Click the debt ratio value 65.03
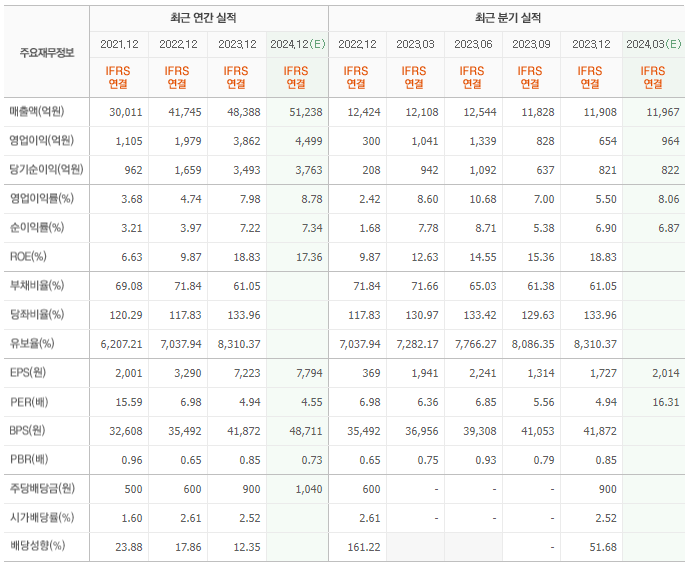 point(483,286)
